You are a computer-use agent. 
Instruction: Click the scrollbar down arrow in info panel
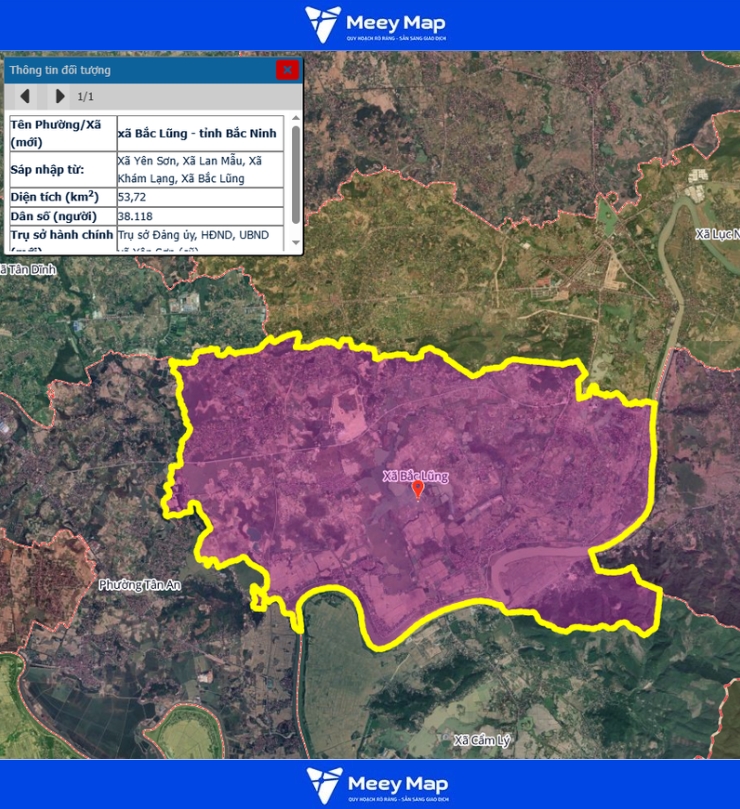tap(295, 246)
